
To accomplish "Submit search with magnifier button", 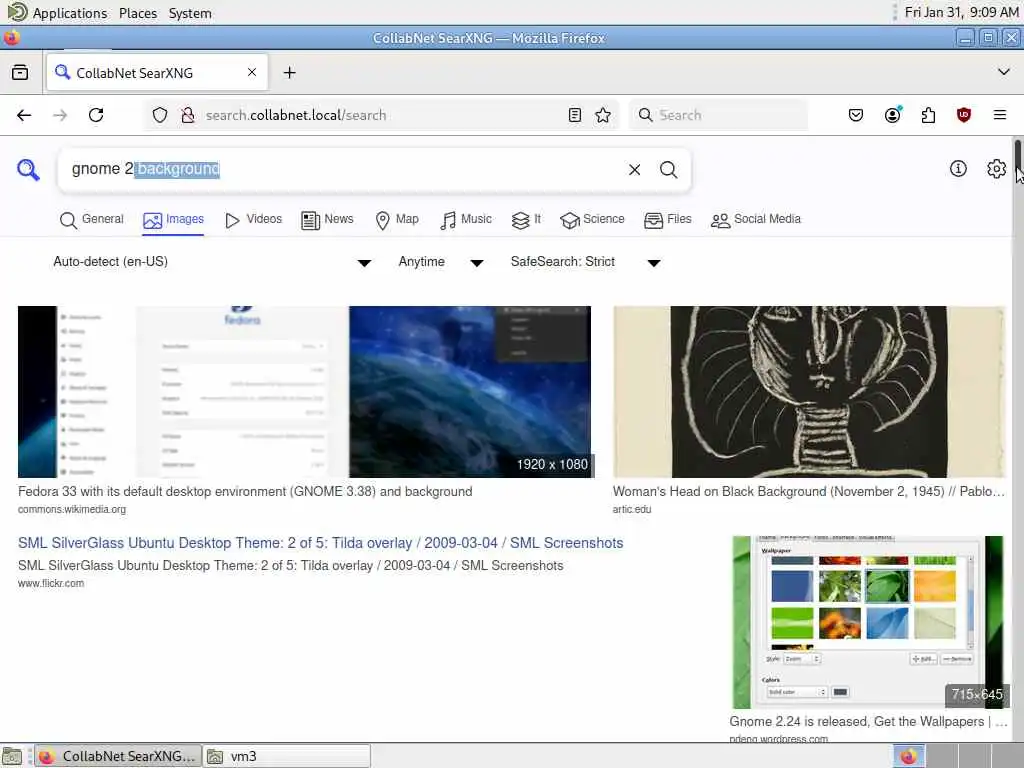I will pyautogui.click(x=668, y=170).
